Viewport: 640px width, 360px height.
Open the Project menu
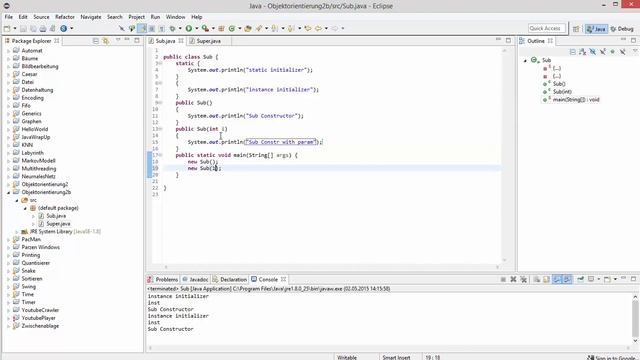tap(136, 17)
